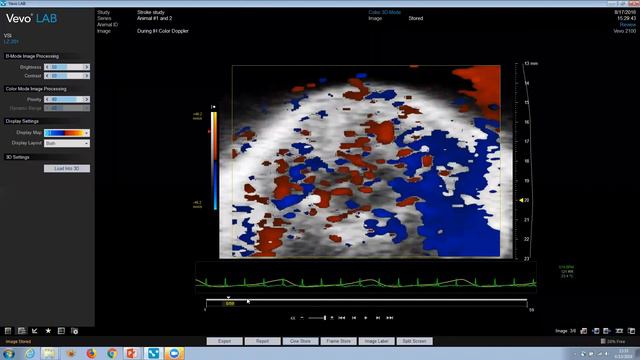640x360 pixels.
Task: Decrease Contrast with its left arrow
Action: pos(47,76)
